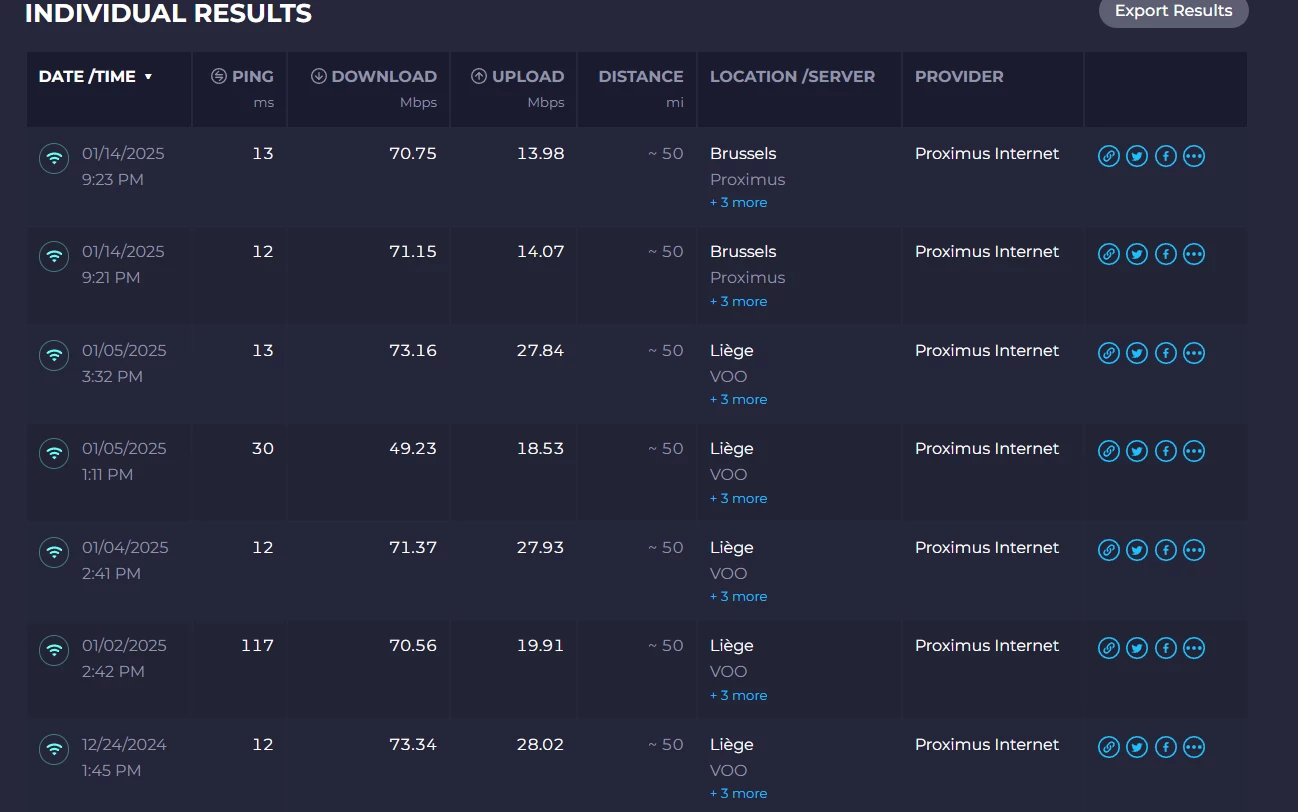Viewport: 1298px width, 812px height.
Task: Click the 13.98 upload value
Action: tap(540, 153)
